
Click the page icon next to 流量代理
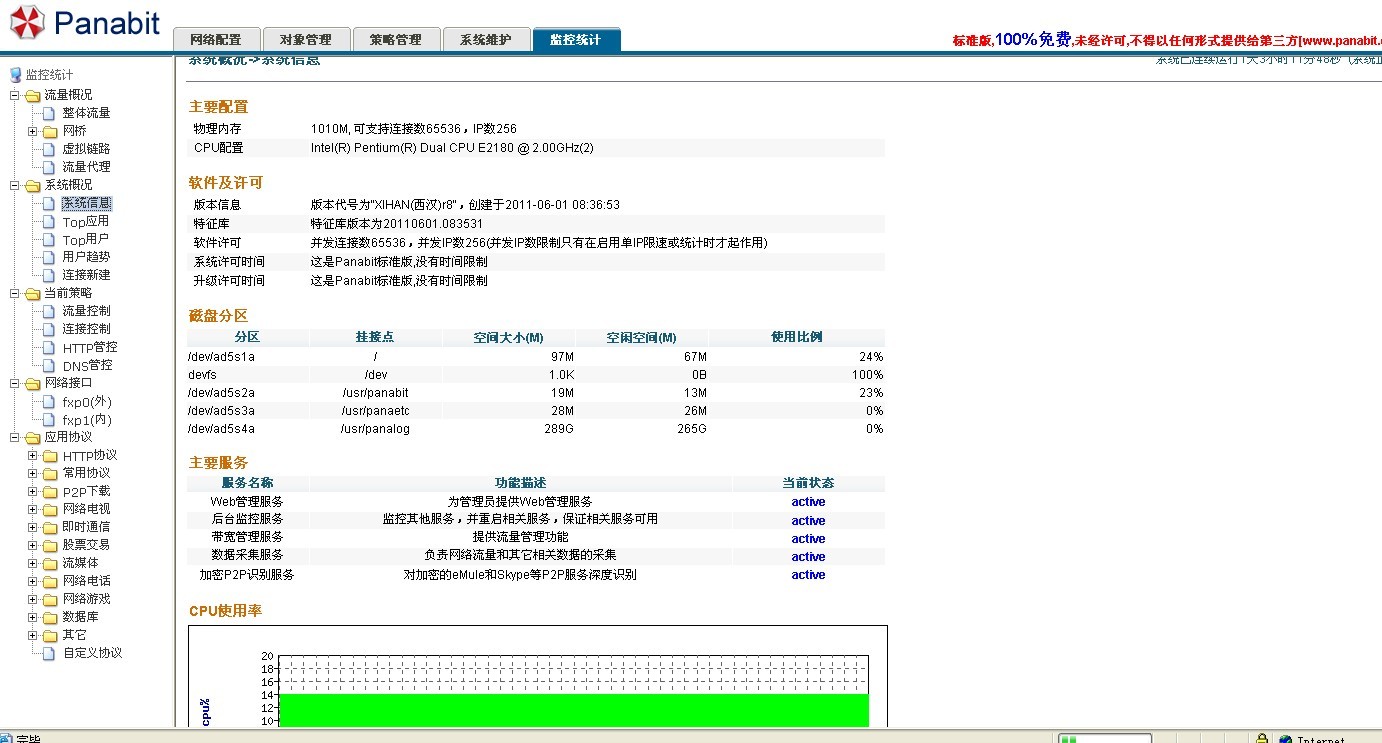click(49, 167)
